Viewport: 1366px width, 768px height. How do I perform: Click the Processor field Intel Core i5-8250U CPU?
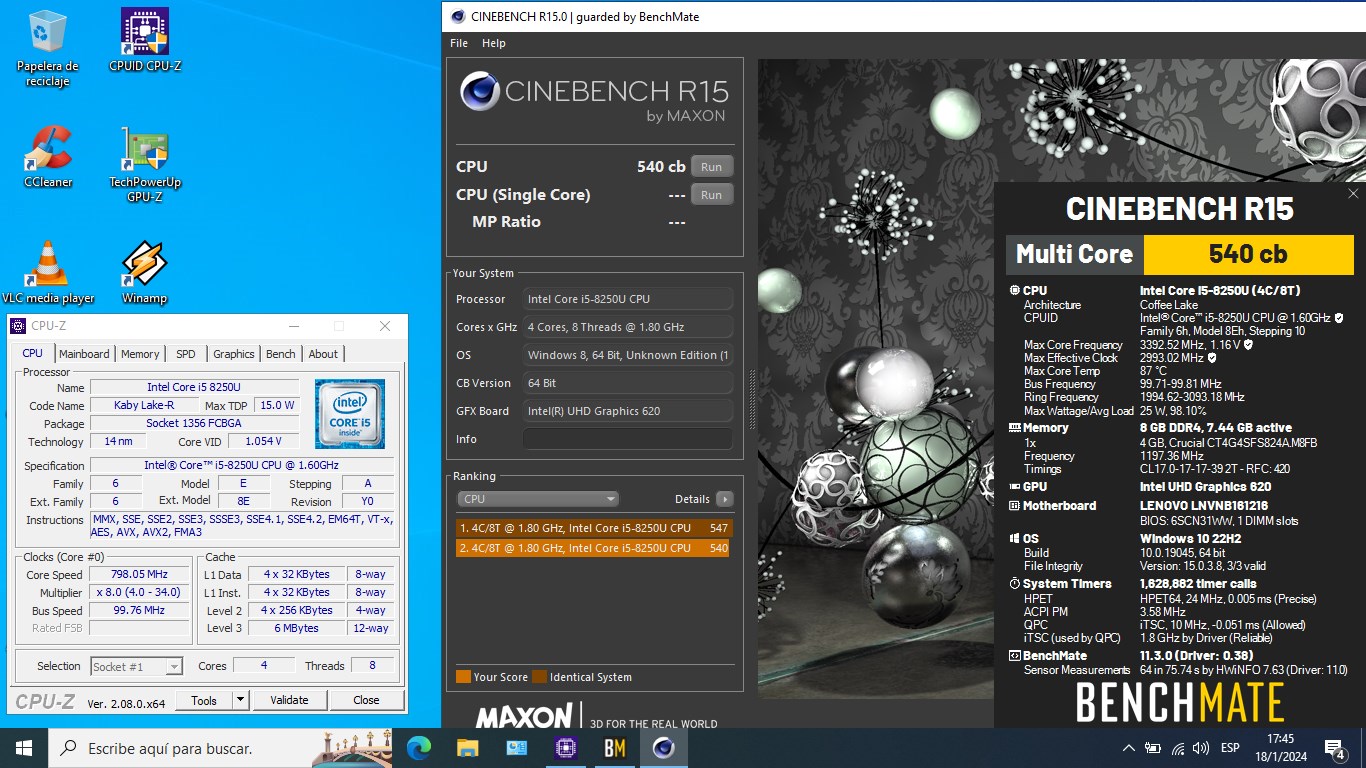[628, 299]
